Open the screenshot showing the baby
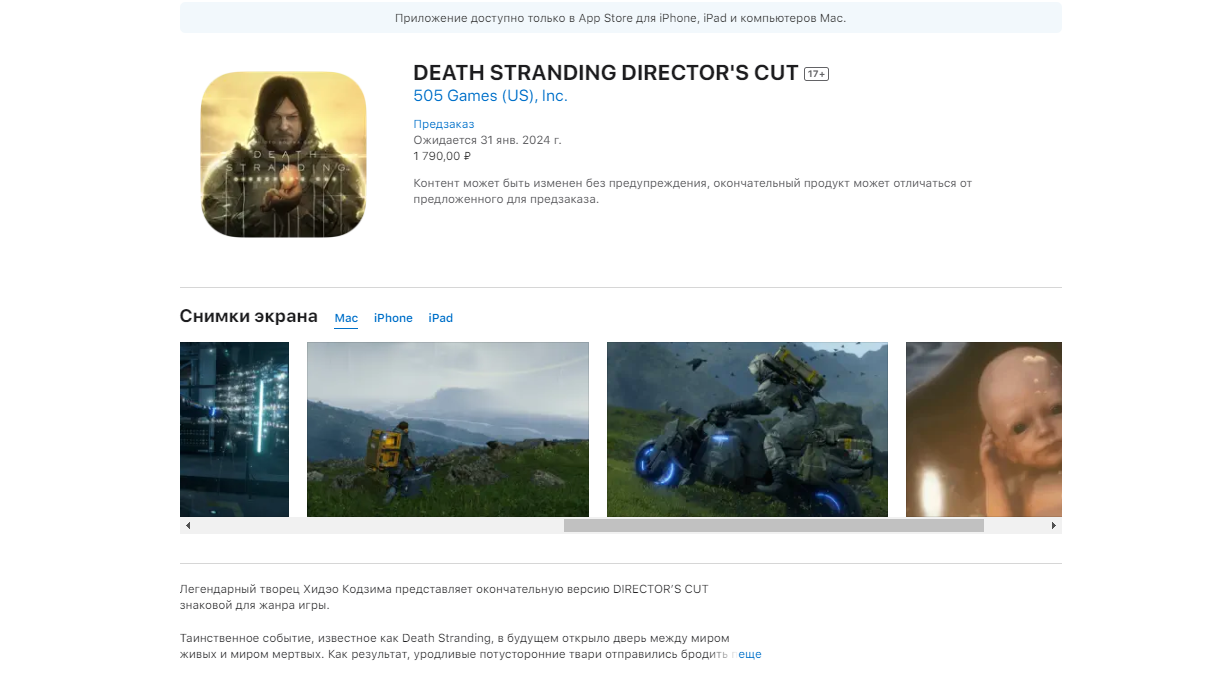Image resolution: width=1220 pixels, height=680 pixels. point(984,429)
